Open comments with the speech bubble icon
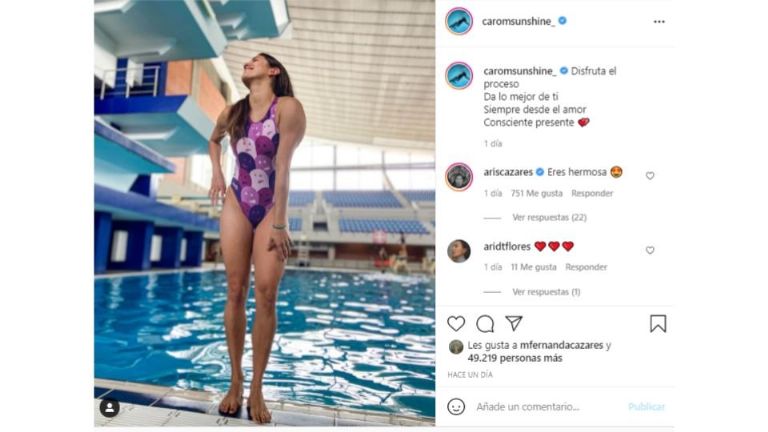 pyautogui.click(x=485, y=324)
